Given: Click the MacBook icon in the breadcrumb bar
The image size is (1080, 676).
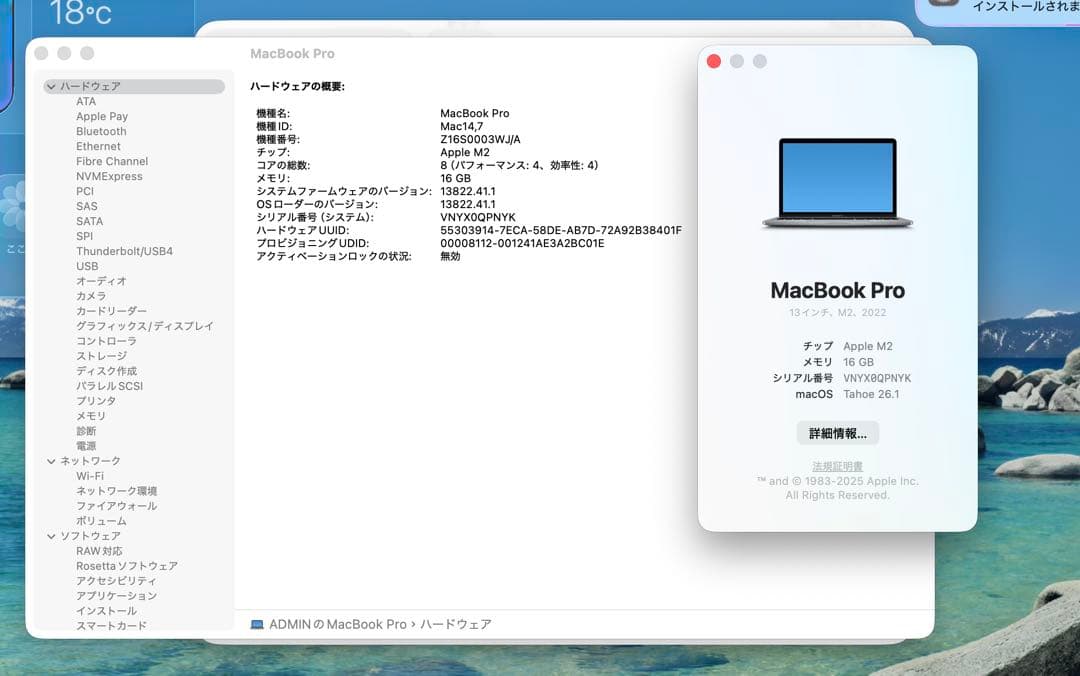Looking at the screenshot, I should point(258,623).
